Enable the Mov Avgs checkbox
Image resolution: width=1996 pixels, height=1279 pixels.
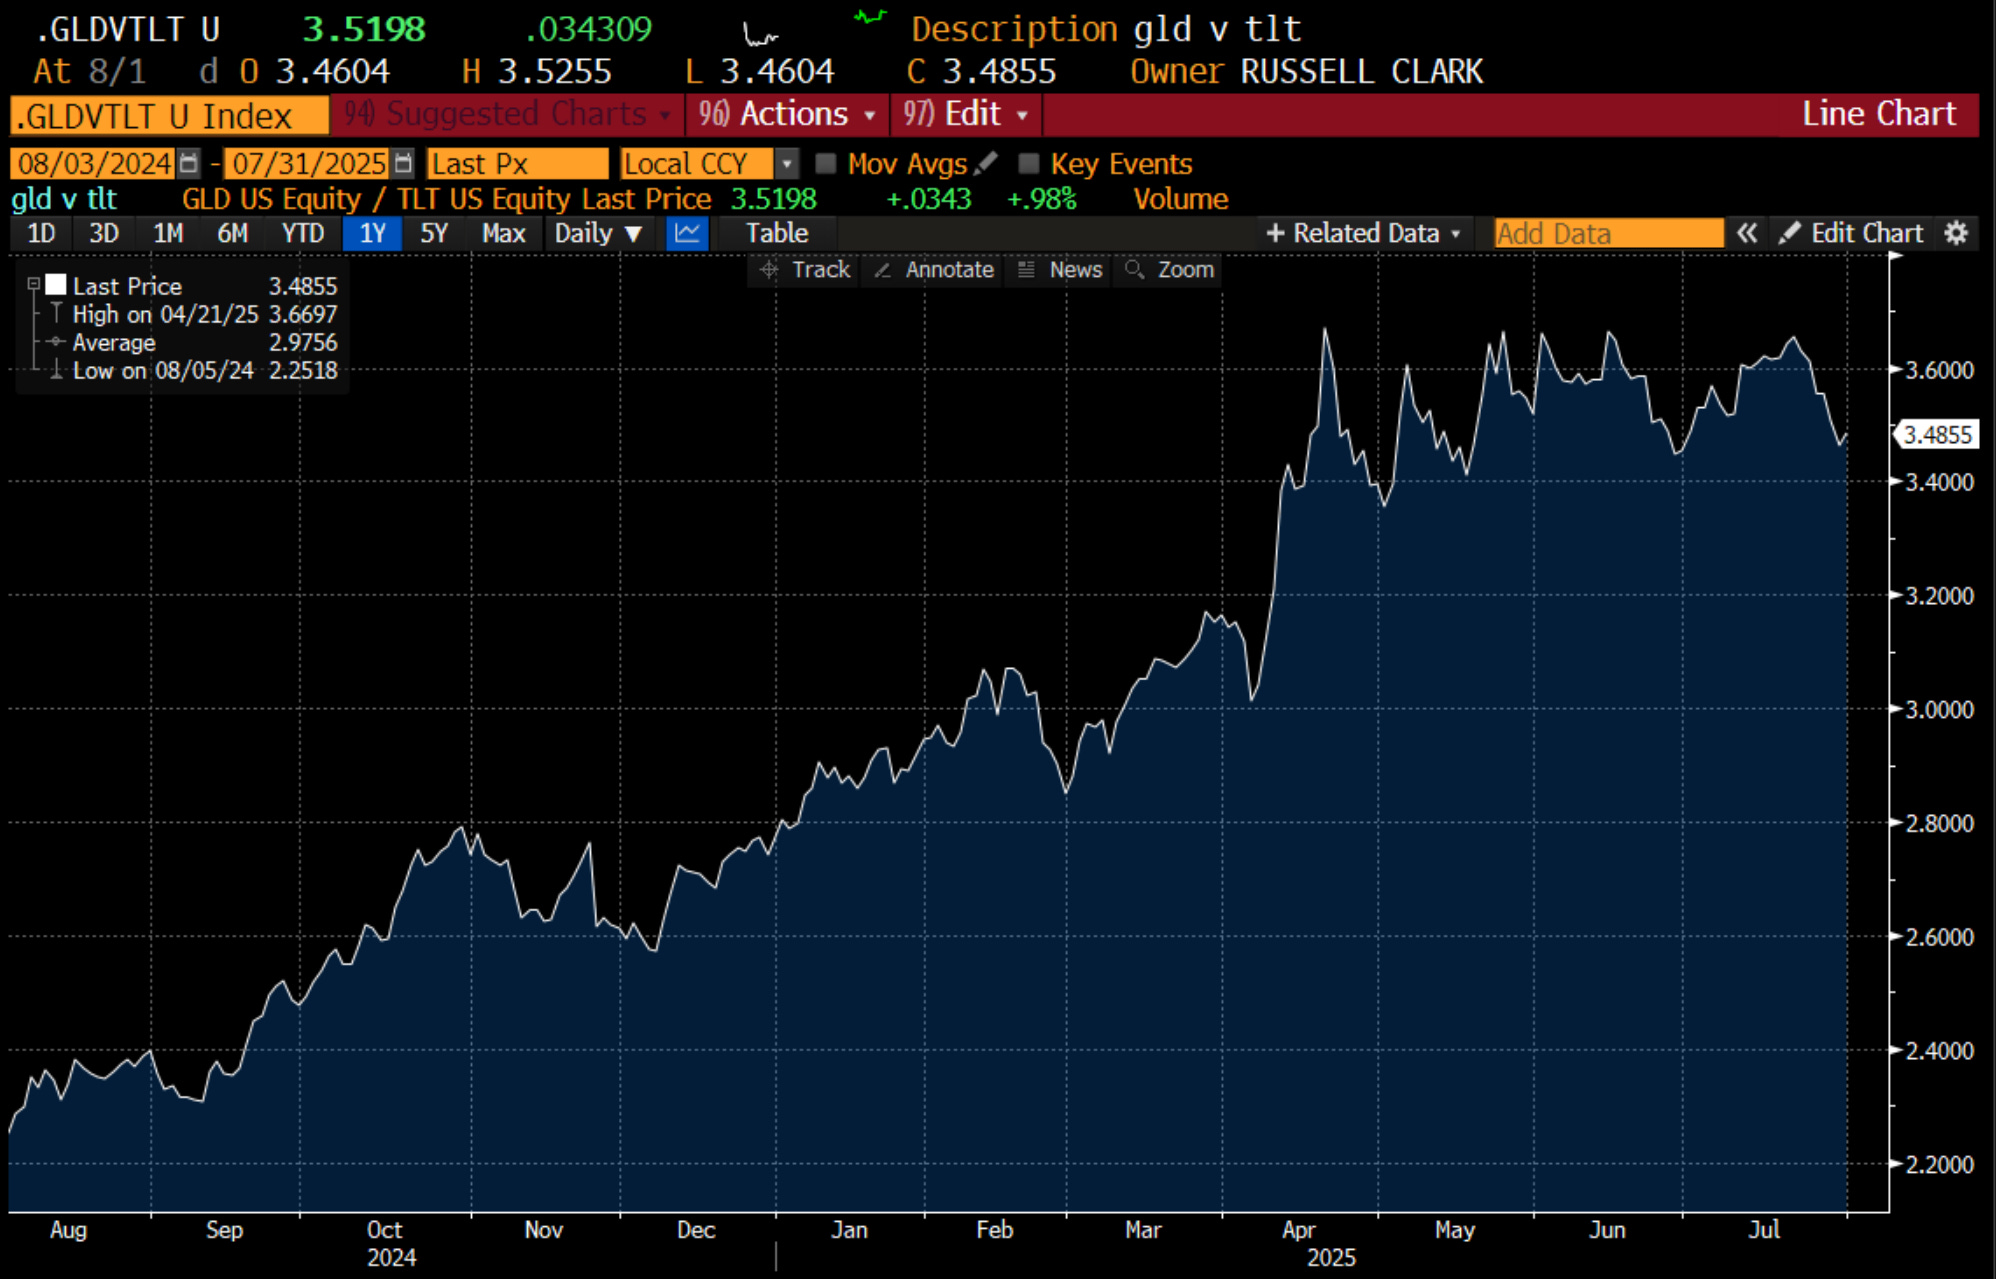[825, 163]
